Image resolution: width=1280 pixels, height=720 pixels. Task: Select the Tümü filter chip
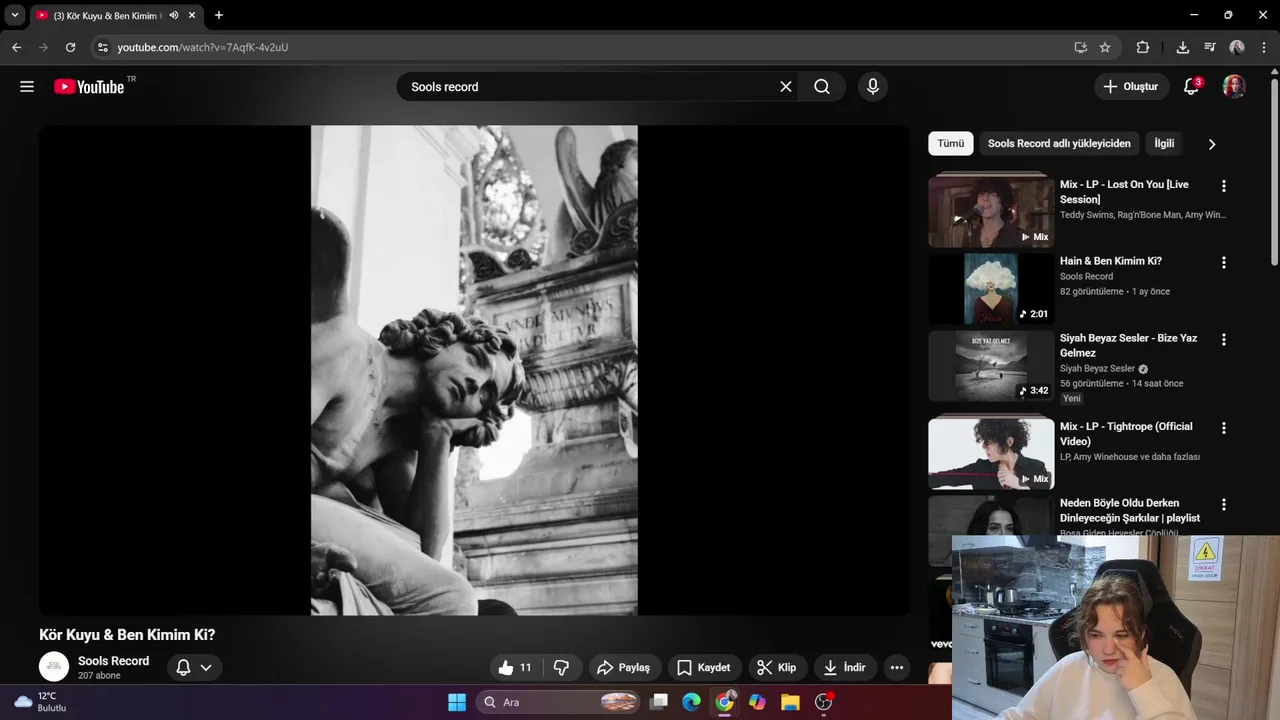(951, 143)
